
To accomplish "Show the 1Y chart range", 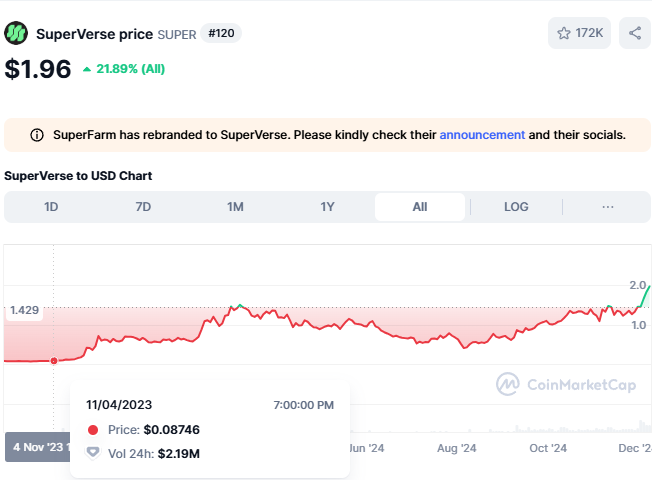I will (x=327, y=207).
